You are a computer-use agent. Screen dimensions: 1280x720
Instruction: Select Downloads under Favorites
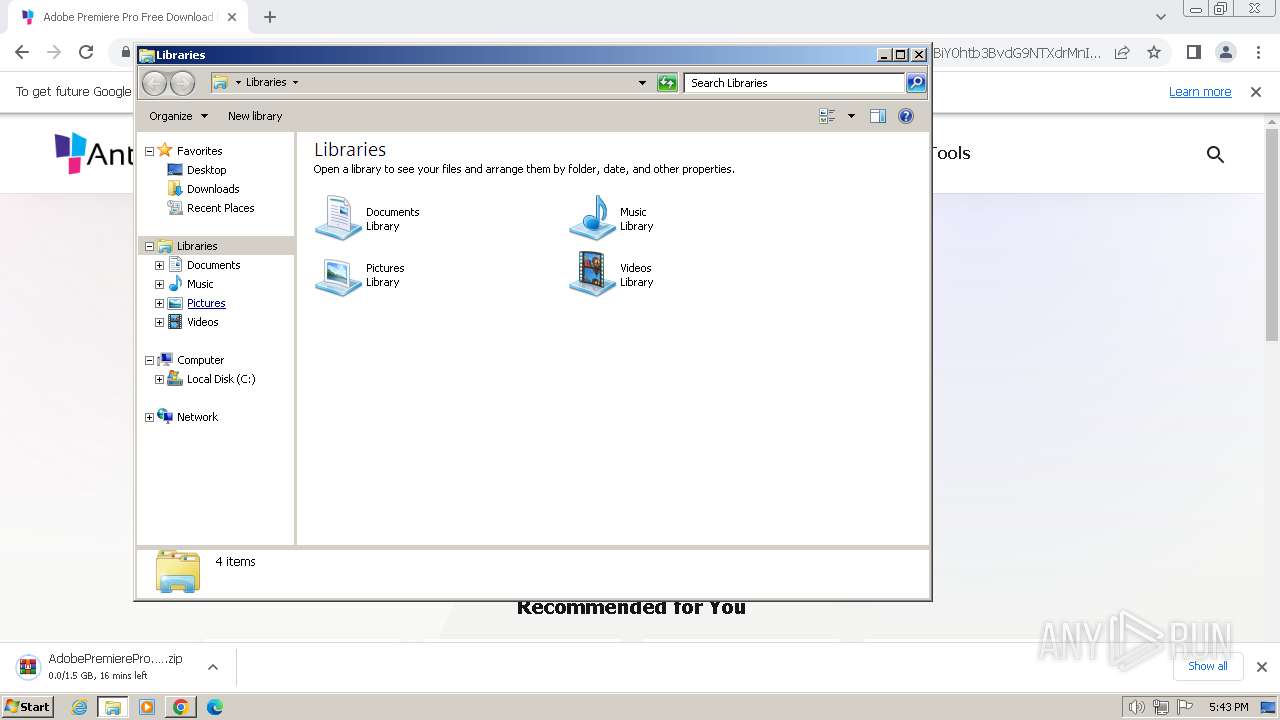213,189
